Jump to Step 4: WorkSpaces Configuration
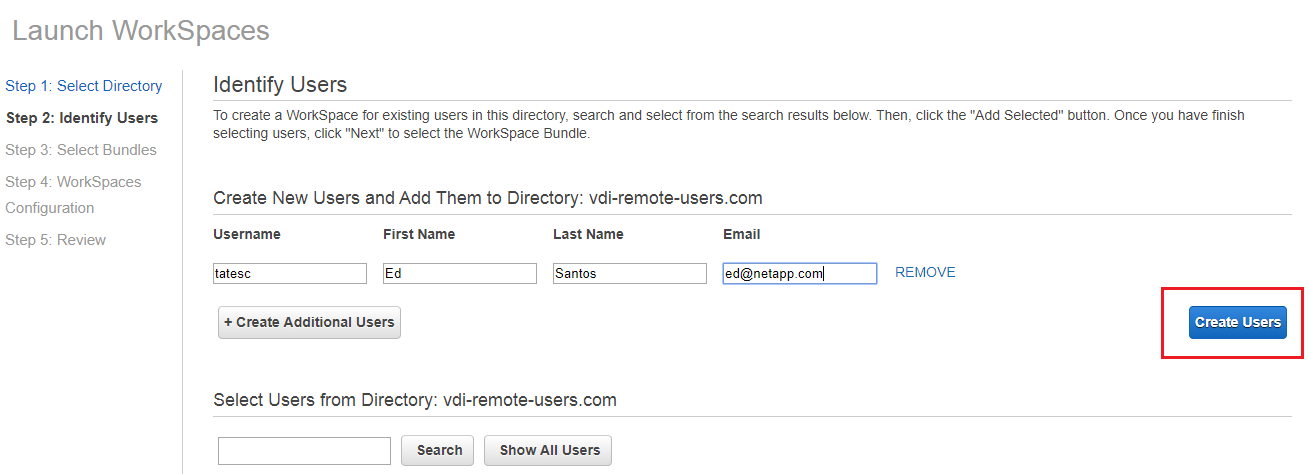1309x474 pixels. click(x=73, y=195)
